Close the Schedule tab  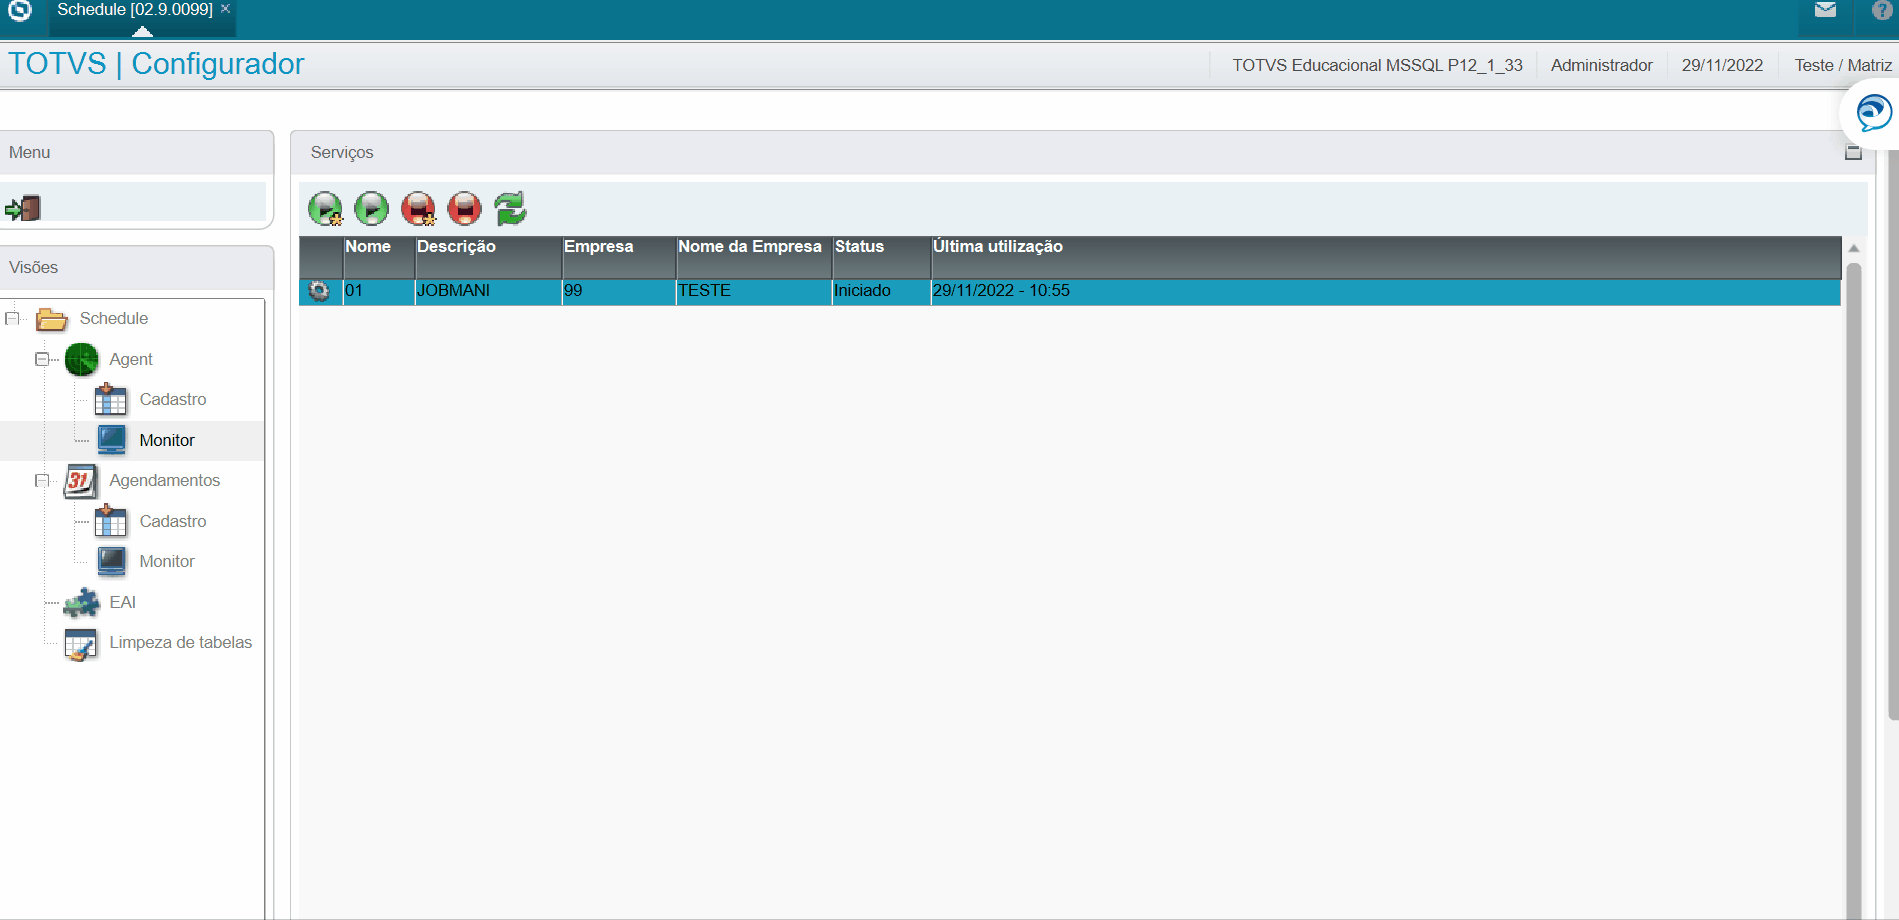[x=225, y=9]
